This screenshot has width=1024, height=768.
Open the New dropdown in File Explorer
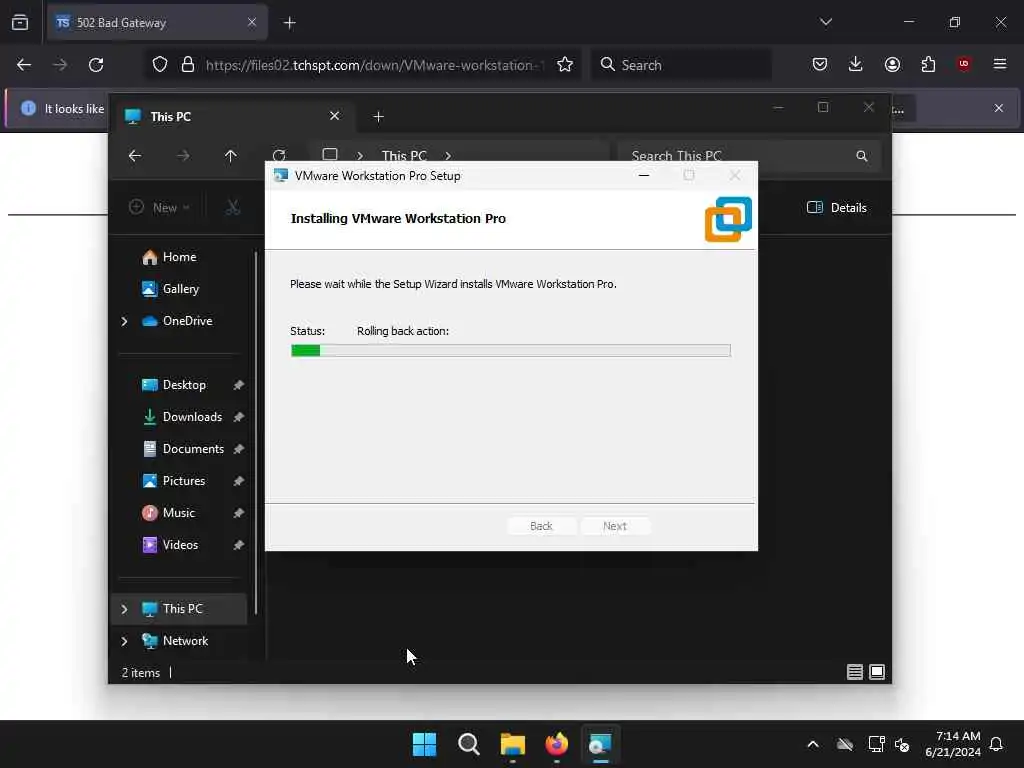tap(160, 208)
